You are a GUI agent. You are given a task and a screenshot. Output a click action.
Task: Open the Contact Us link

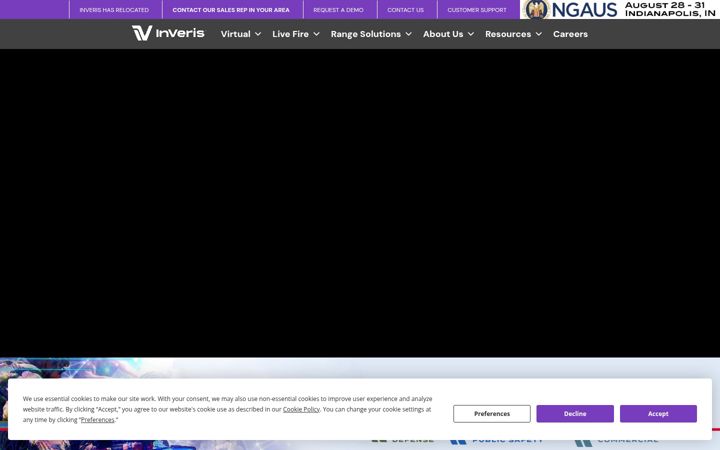pyautogui.click(x=405, y=10)
